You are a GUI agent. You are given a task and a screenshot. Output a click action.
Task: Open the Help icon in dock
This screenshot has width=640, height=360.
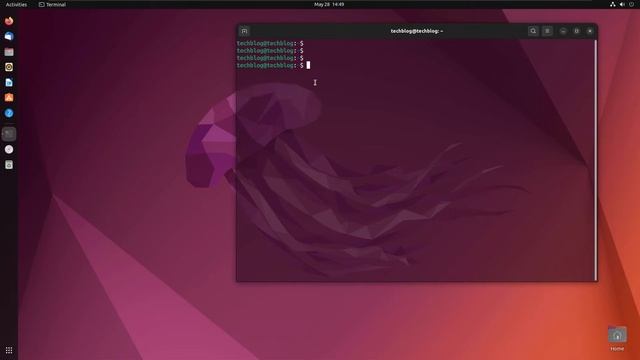pyautogui.click(x=9, y=113)
